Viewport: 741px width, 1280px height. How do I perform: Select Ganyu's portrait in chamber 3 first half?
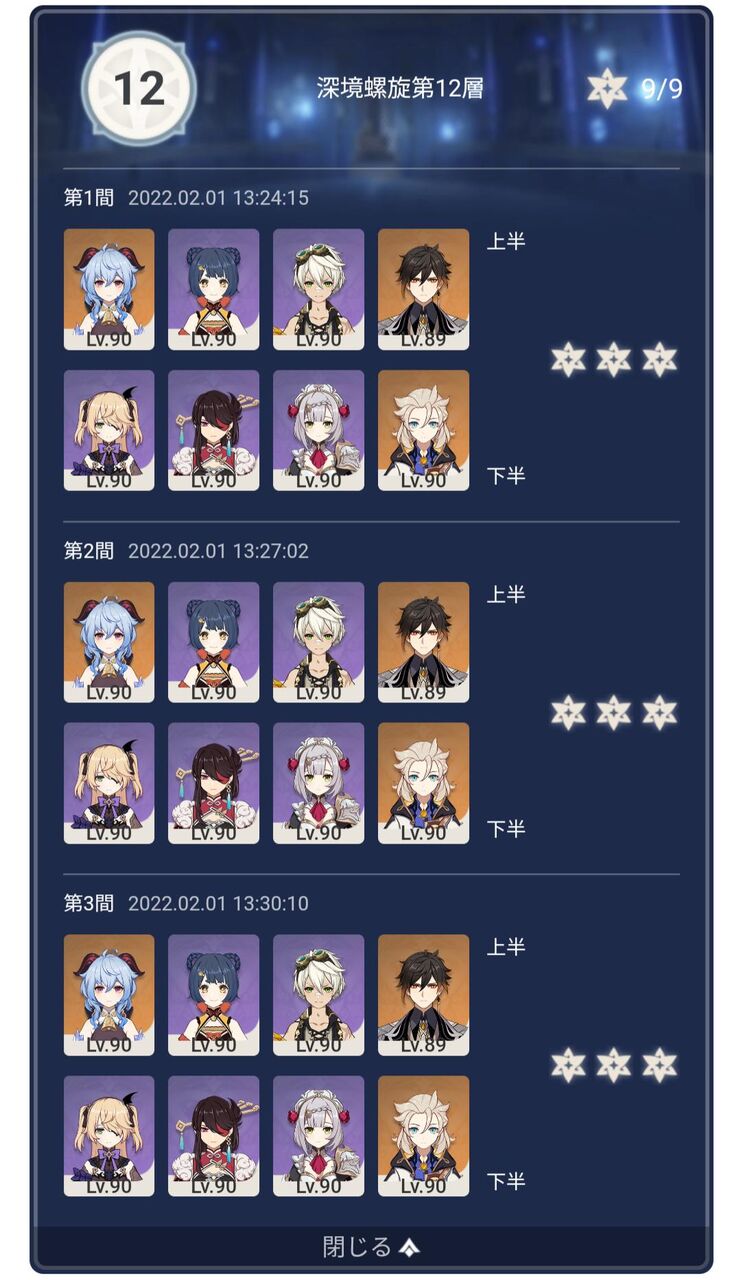pos(109,995)
